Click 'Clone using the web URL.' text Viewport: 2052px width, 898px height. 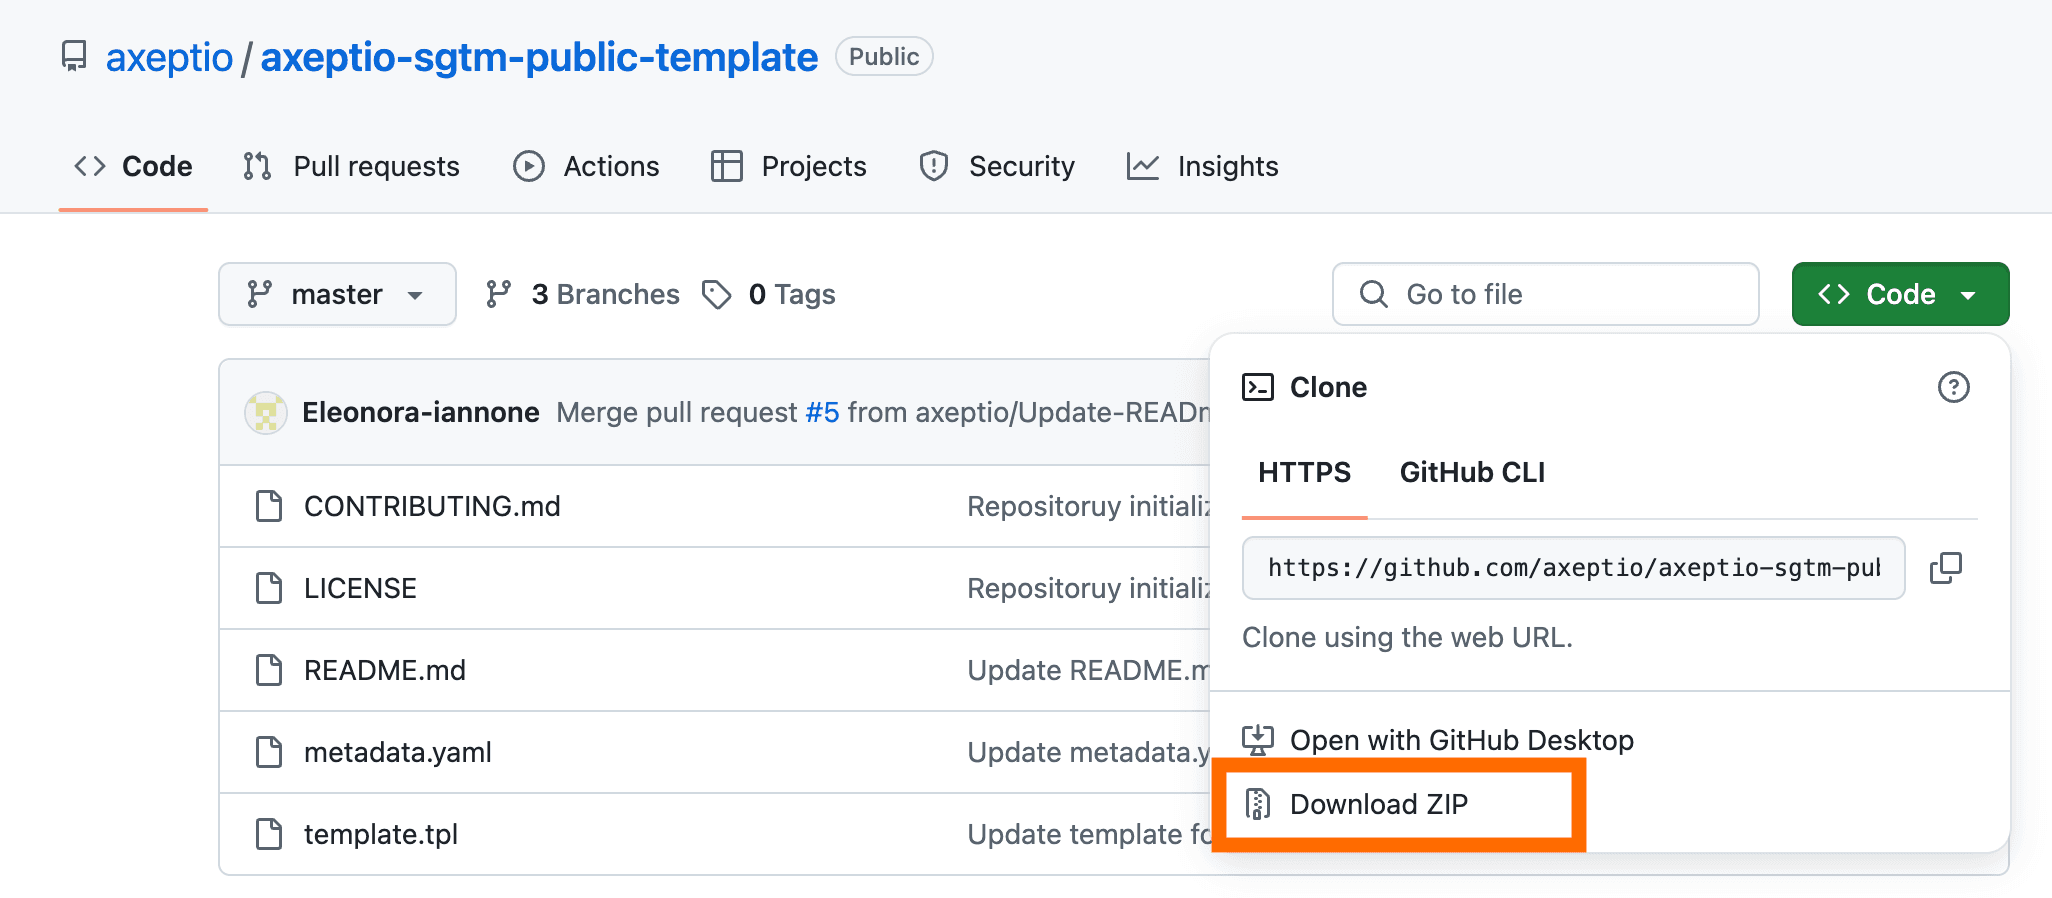pos(1407,637)
